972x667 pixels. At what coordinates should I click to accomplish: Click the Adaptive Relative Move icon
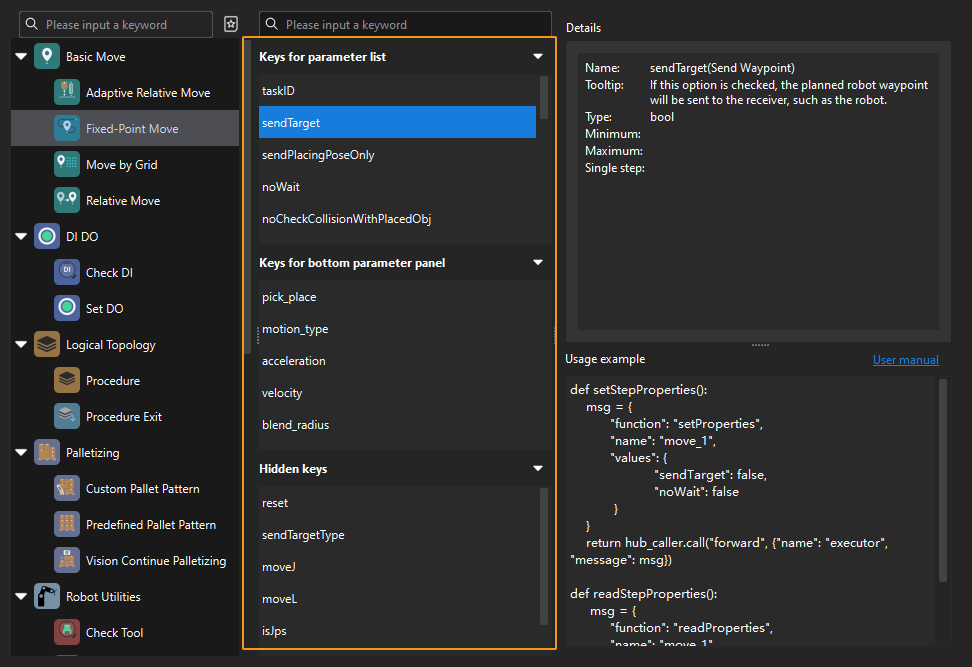tap(67, 93)
